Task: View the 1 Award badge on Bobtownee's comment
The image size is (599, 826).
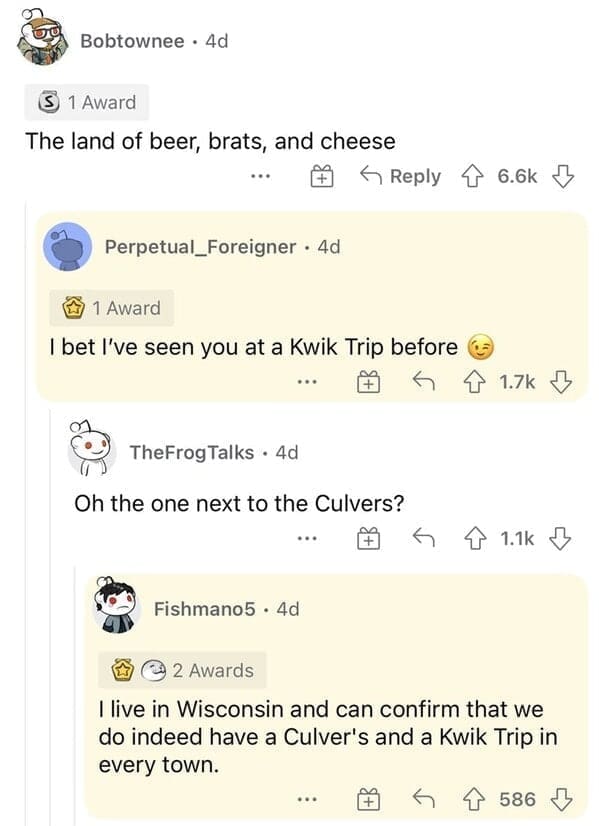Action: click(x=86, y=102)
